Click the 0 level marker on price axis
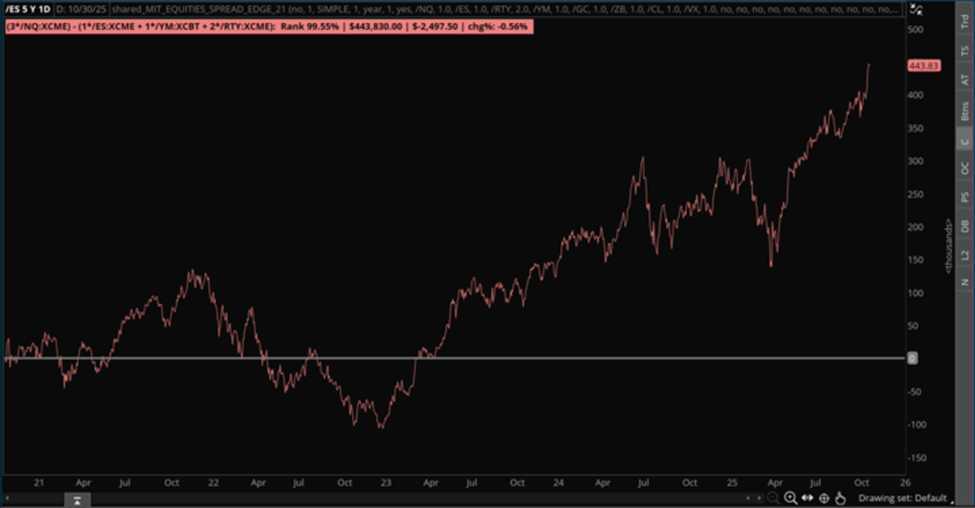Image resolution: width=975 pixels, height=508 pixels. 912,358
